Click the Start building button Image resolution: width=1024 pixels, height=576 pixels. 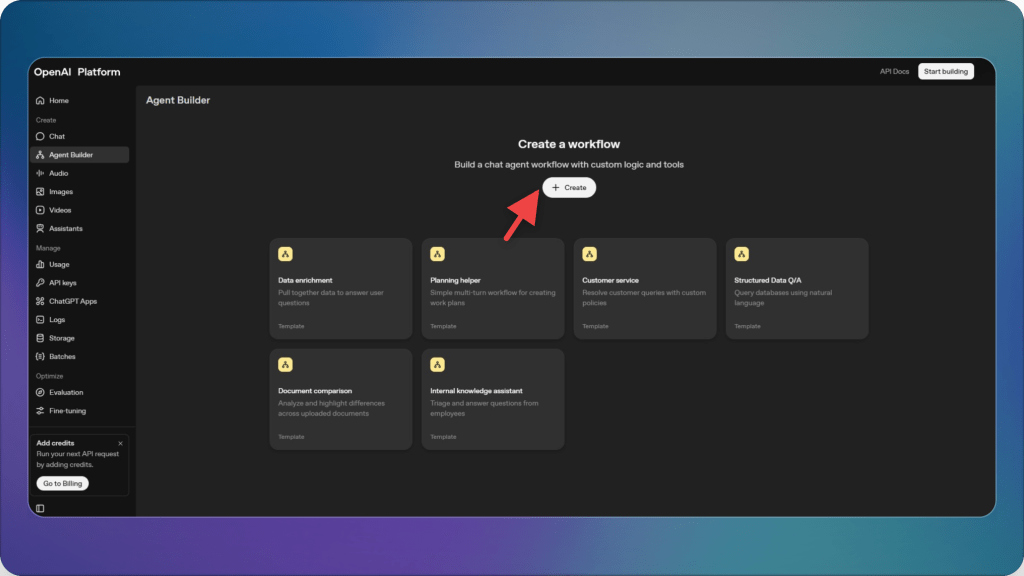coord(946,71)
